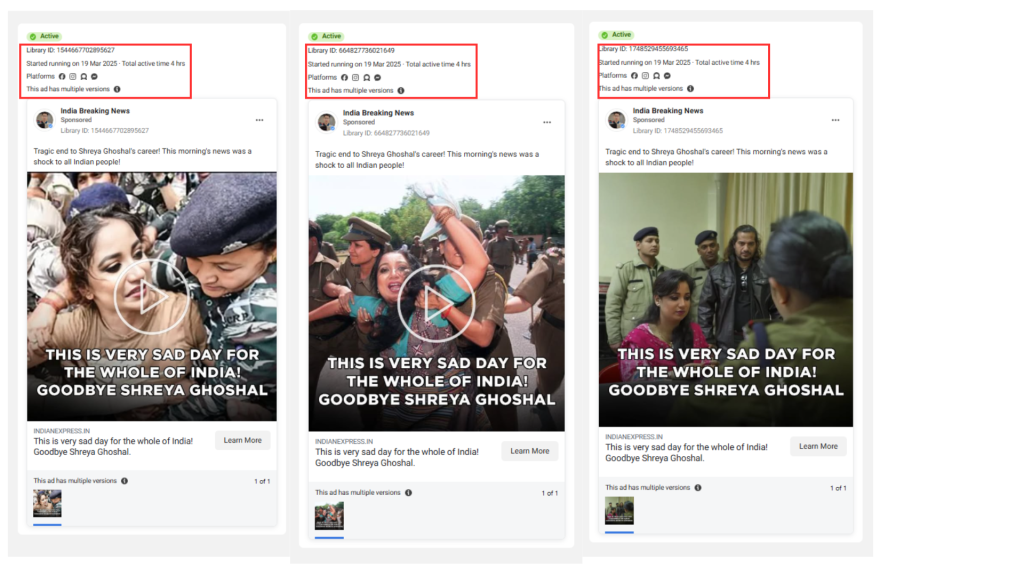
Task: Click 'Sponsored' label on ad ending 3465
Action: click(x=648, y=120)
